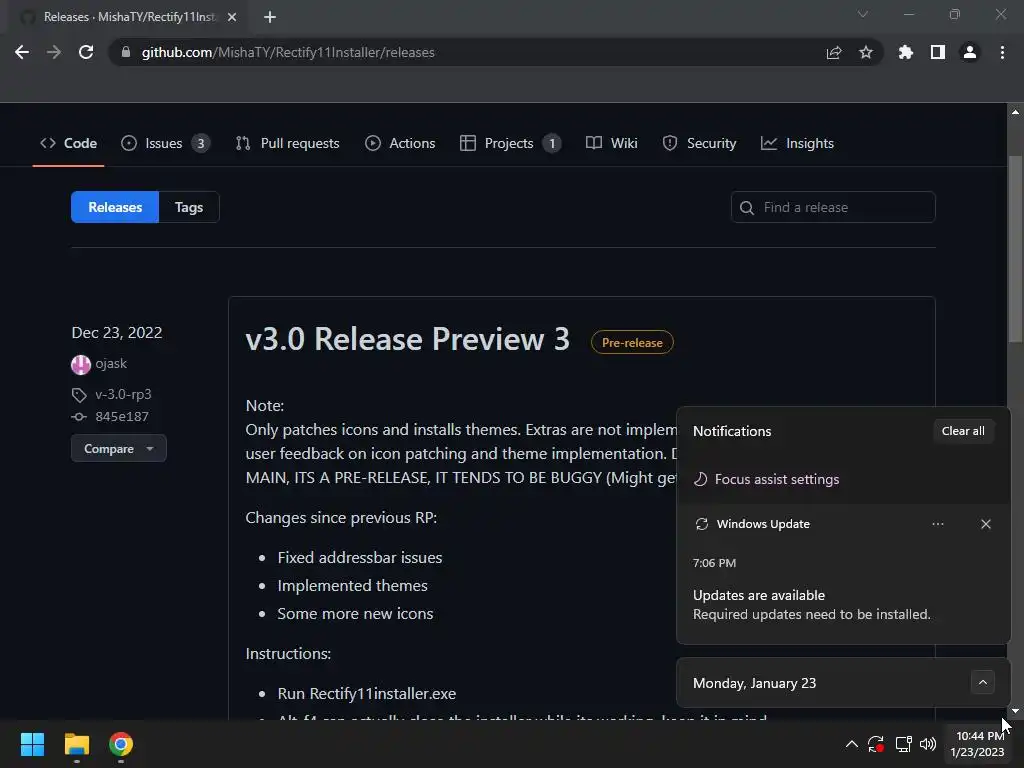Share this page from address bar
The height and width of the screenshot is (768, 1024).
coord(833,52)
